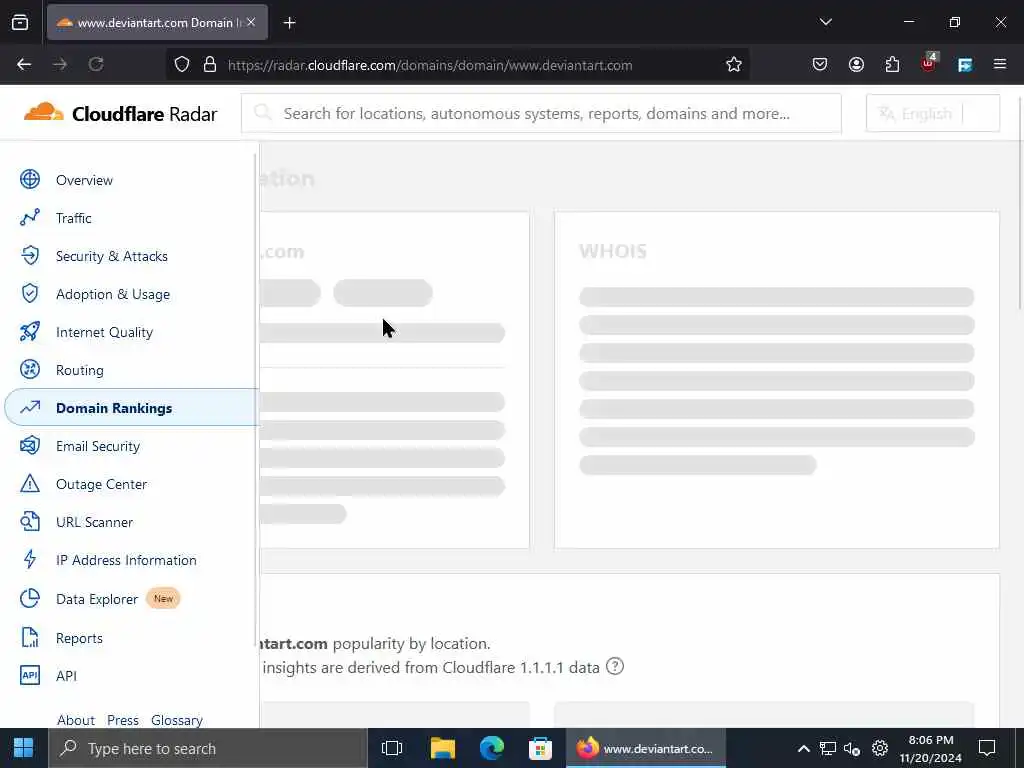
Task: Open the Email Security envelope icon
Action: 29,445
